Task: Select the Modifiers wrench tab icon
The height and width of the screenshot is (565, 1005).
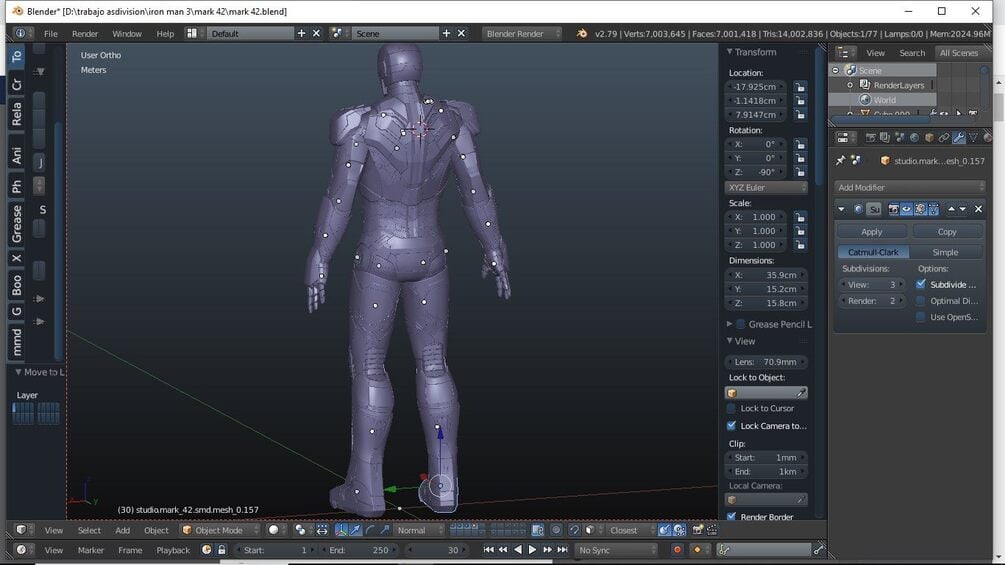Action: coord(959,138)
